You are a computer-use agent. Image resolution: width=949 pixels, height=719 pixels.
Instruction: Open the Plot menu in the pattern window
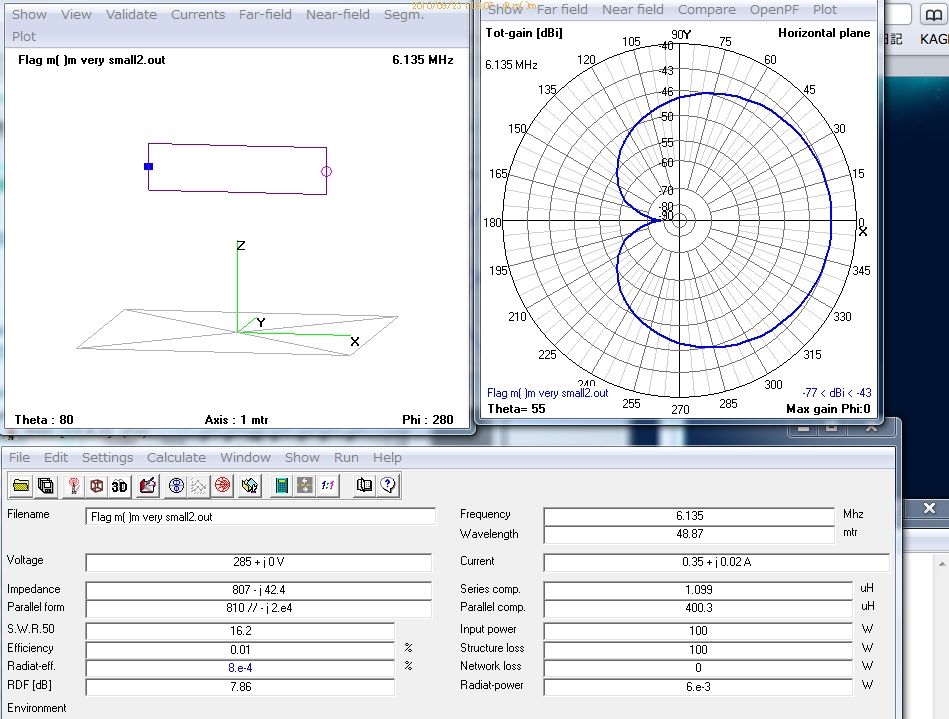825,10
